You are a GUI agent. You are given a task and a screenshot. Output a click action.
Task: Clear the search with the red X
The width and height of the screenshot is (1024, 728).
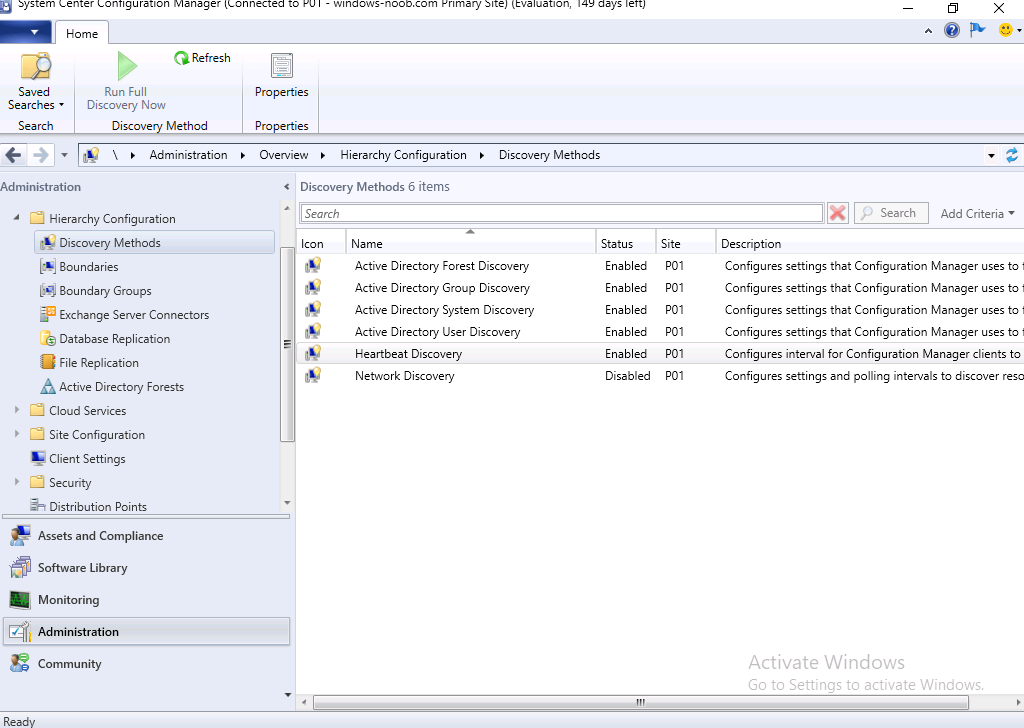[x=838, y=213]
